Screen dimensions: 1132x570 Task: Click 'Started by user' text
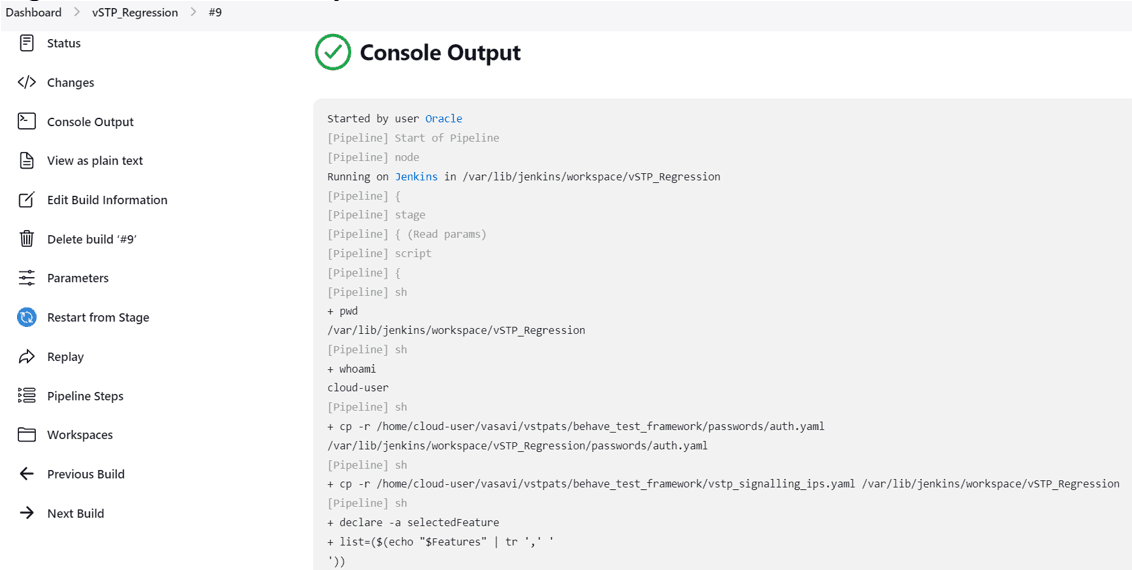coord(373,118)
